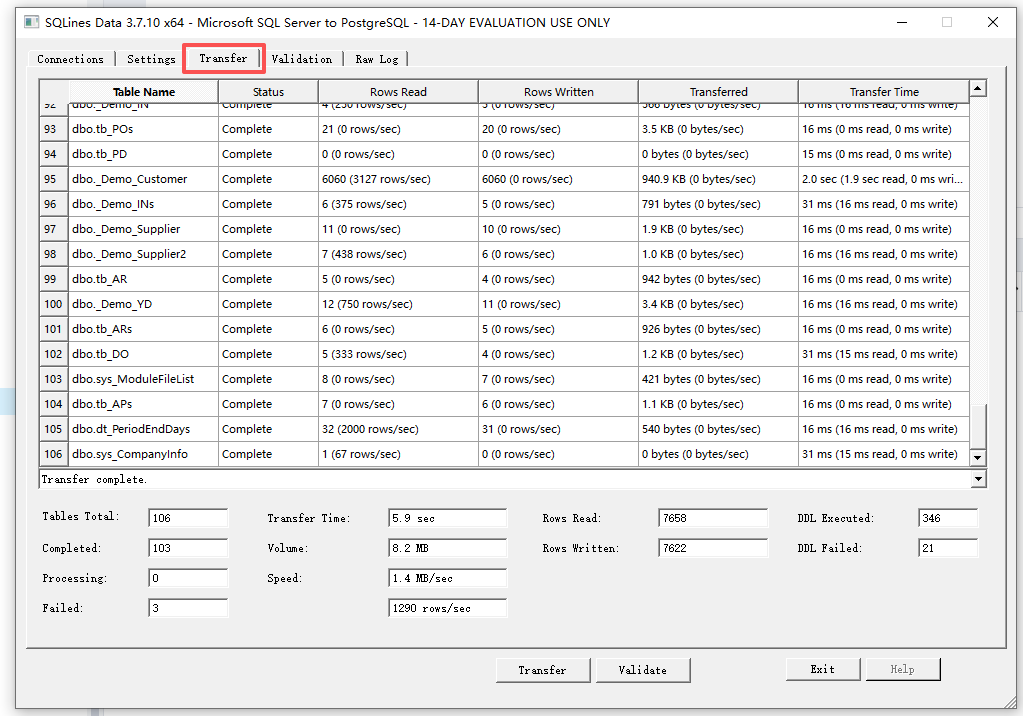
Task: Expand the transfer status message dropdown
Action: click(x=977, y=478)
